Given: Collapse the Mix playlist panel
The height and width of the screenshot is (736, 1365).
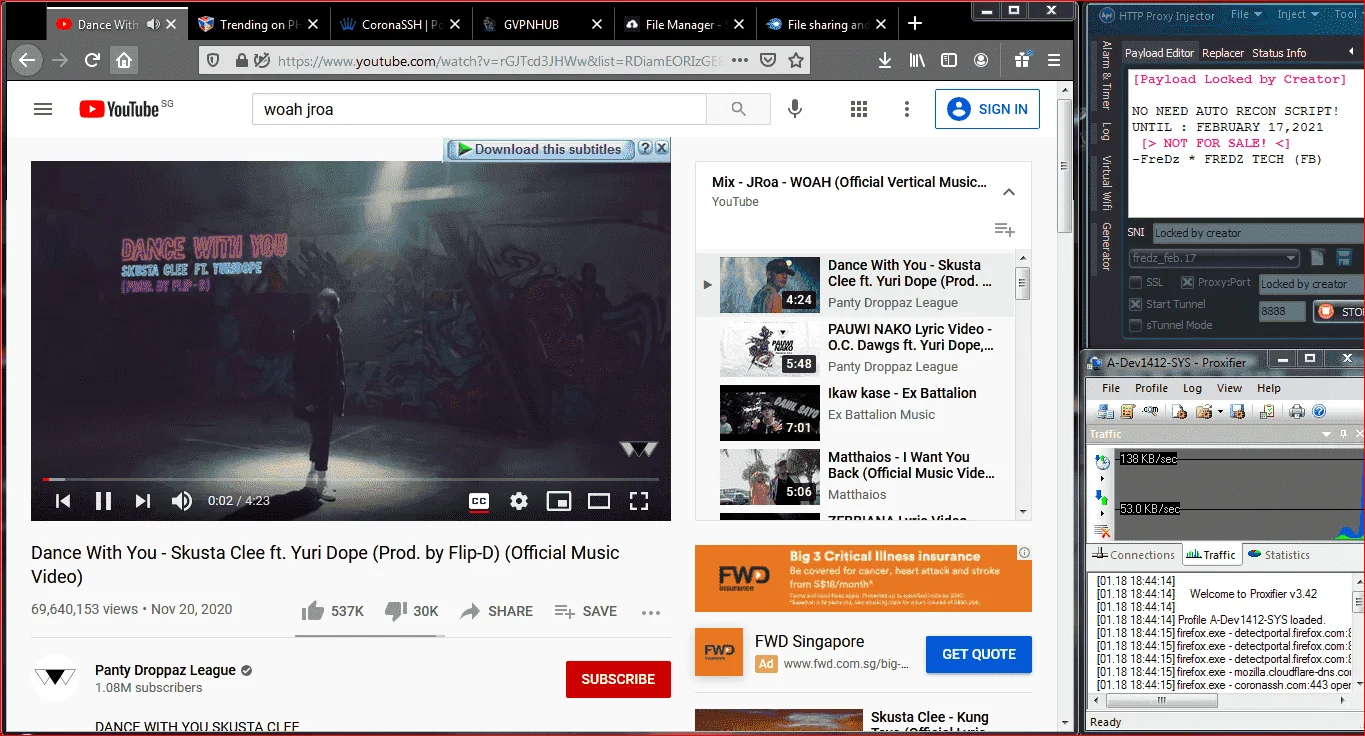Looking at the screenshot, I should [x=1009, y=192].
